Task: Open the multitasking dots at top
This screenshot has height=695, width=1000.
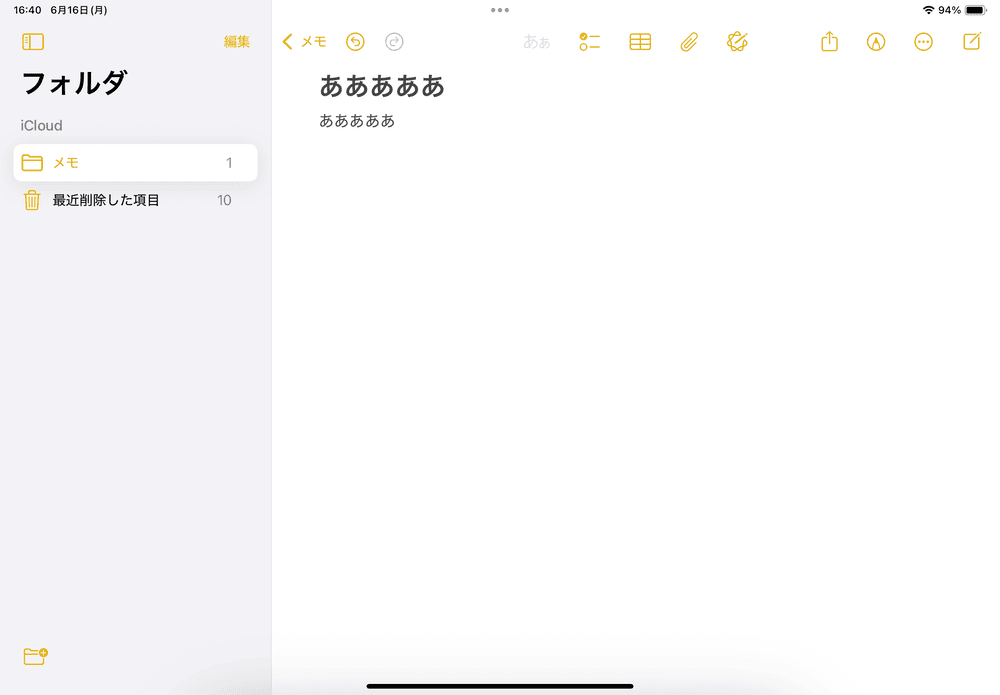Action: coord(500,10)
